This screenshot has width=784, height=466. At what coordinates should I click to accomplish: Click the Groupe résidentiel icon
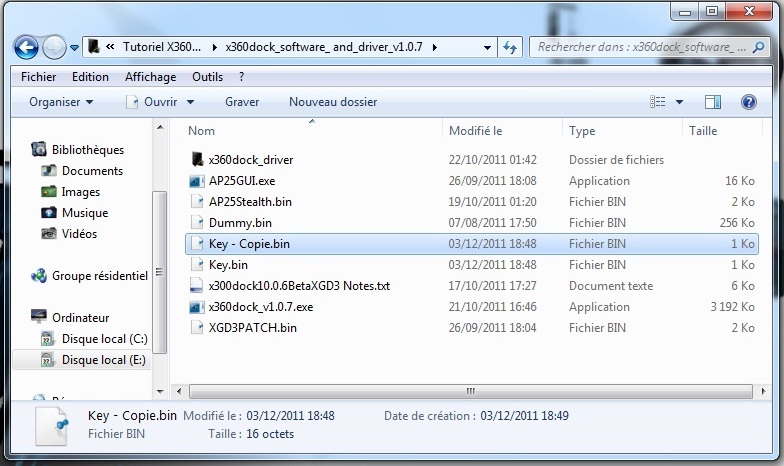(38, 276)
